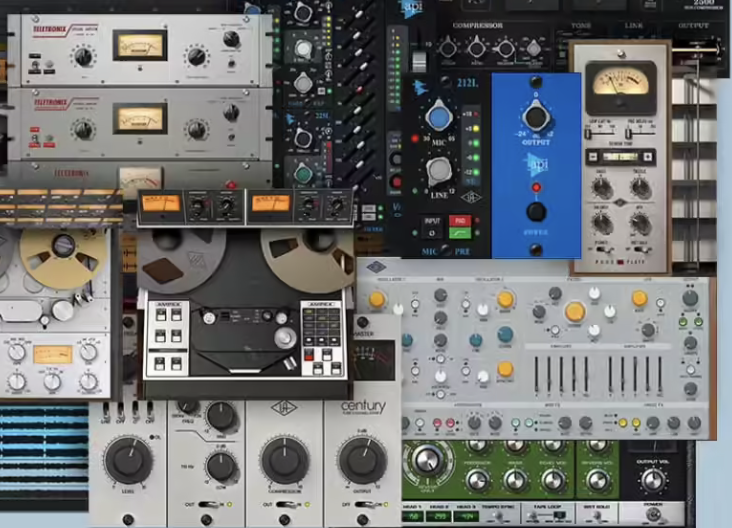Adjust the Output knob on Century channel strip
This screenshot has height=528, width=732.
[363, 461]
